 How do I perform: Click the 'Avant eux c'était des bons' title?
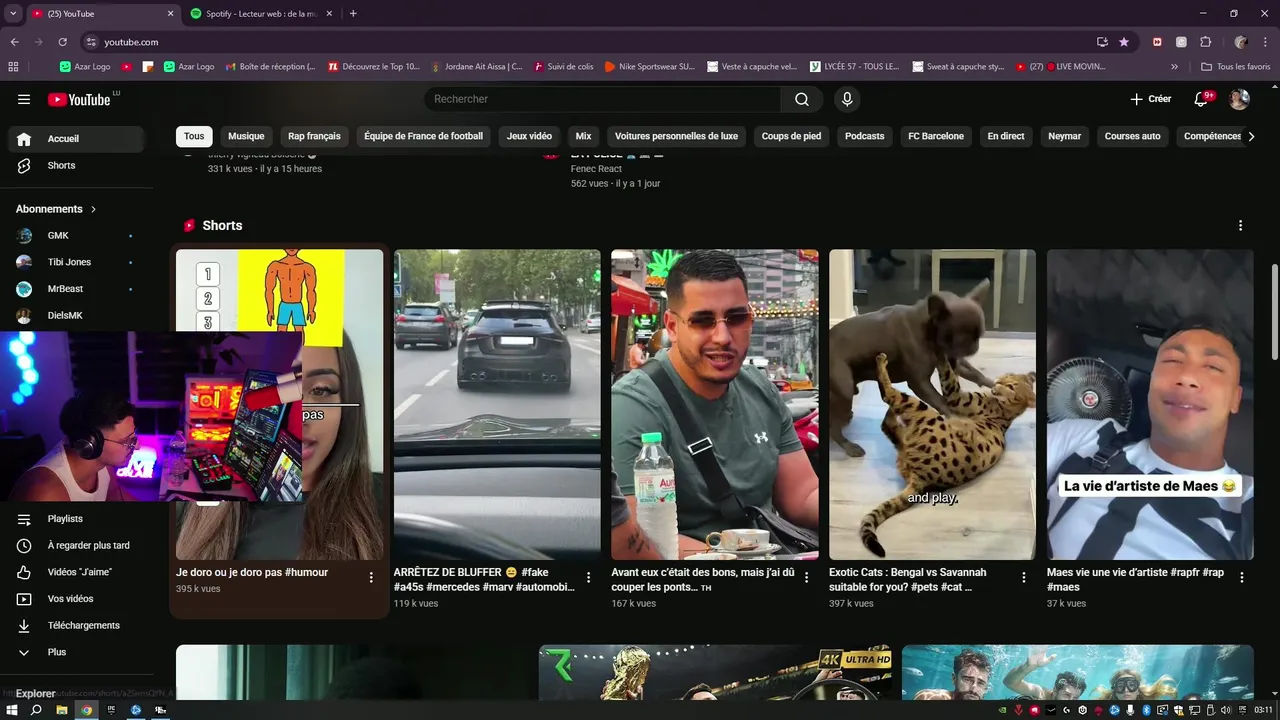(703, 580)
